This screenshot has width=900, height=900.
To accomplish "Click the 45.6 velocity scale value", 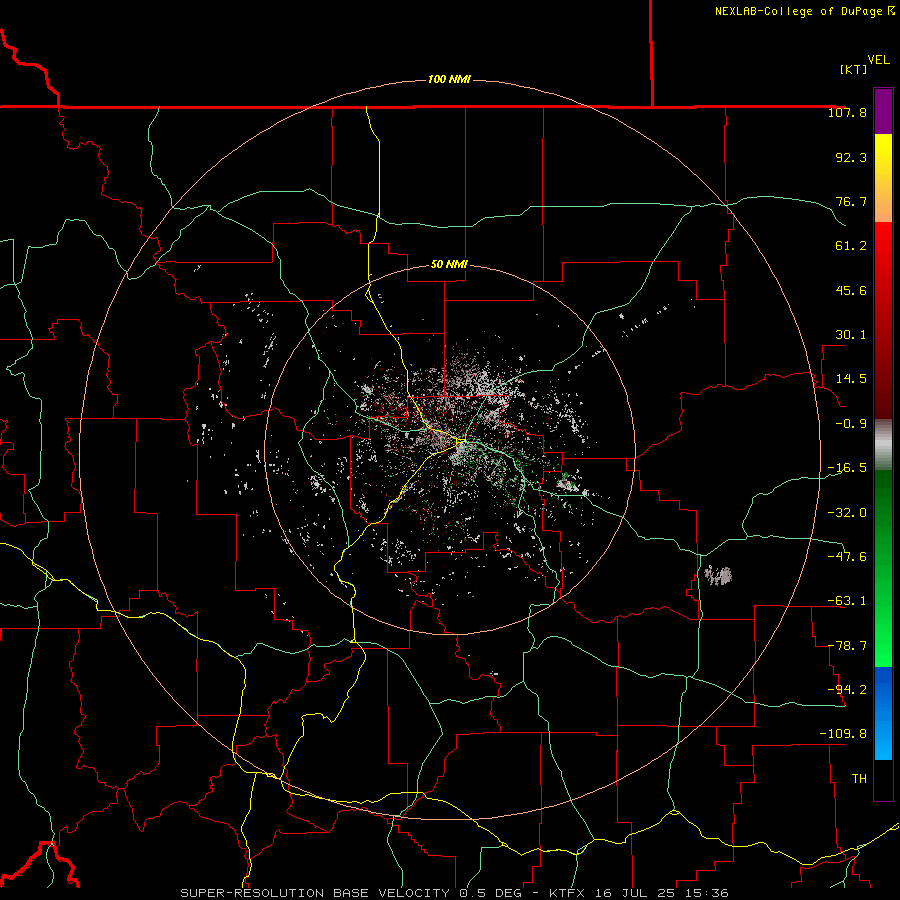I will (x=851, y=290).
